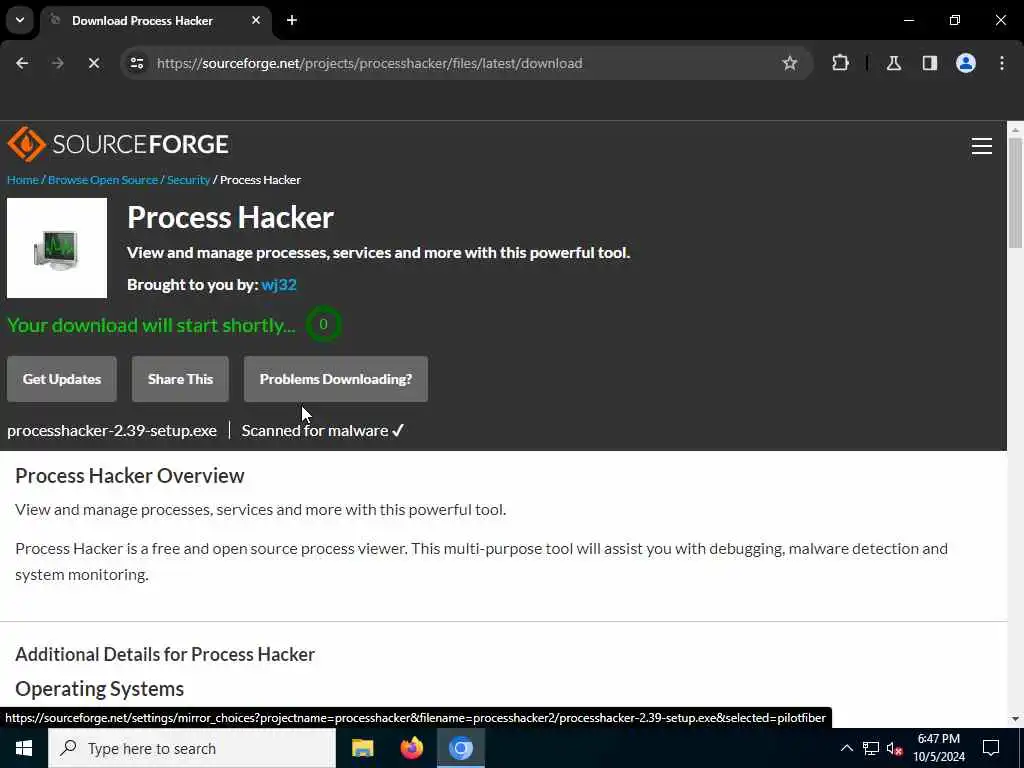Open SourceForge hamburger menu

[x=982, y=146]
